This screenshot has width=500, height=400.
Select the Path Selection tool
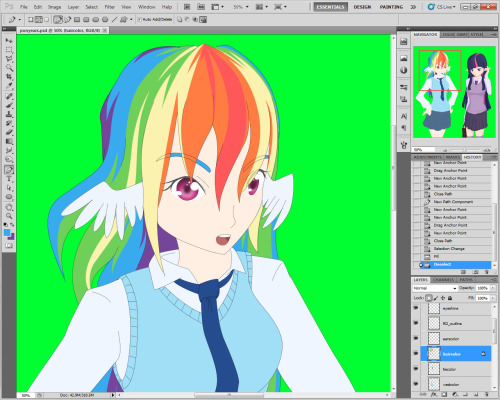[x=9, y=188]
